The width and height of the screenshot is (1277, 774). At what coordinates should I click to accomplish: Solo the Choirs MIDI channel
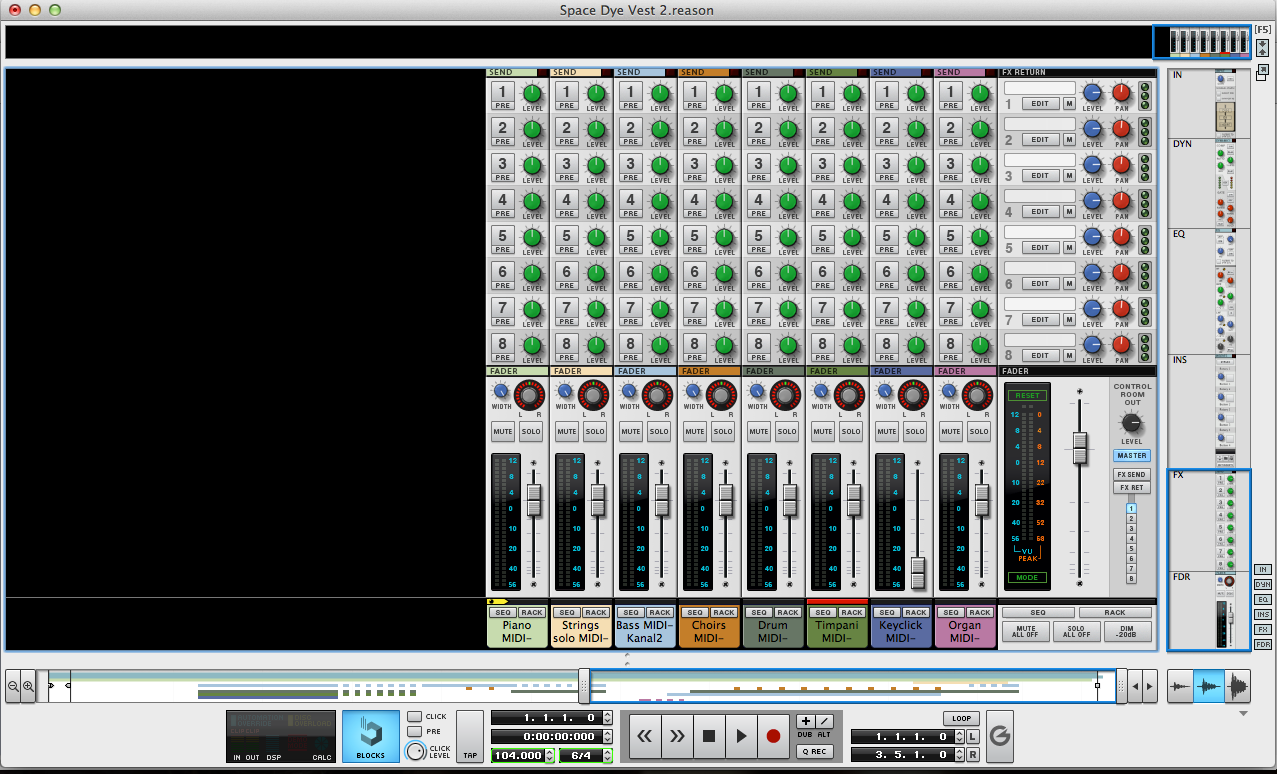[723, 432]
